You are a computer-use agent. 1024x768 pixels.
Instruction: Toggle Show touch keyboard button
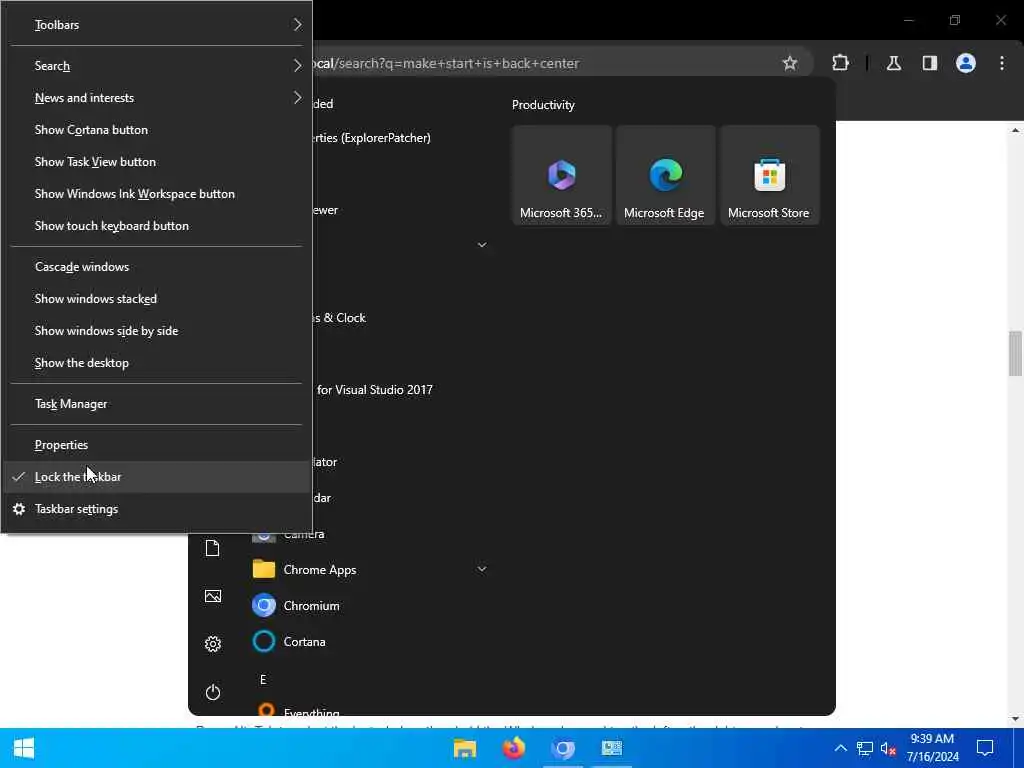pos(157,226)
